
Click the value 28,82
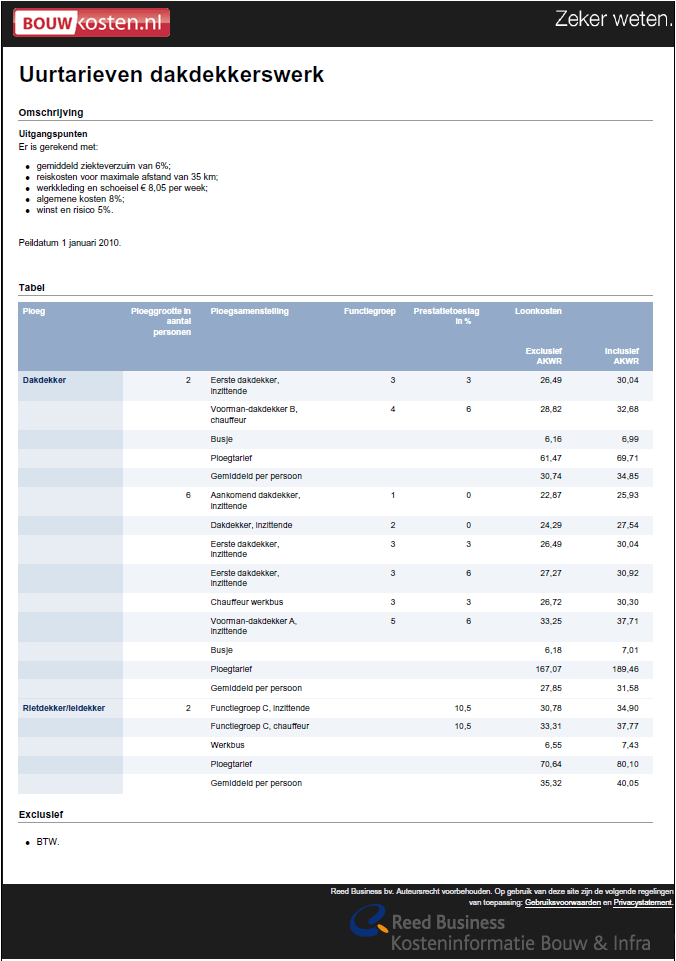pyautogui.click(x=550, y=409)
